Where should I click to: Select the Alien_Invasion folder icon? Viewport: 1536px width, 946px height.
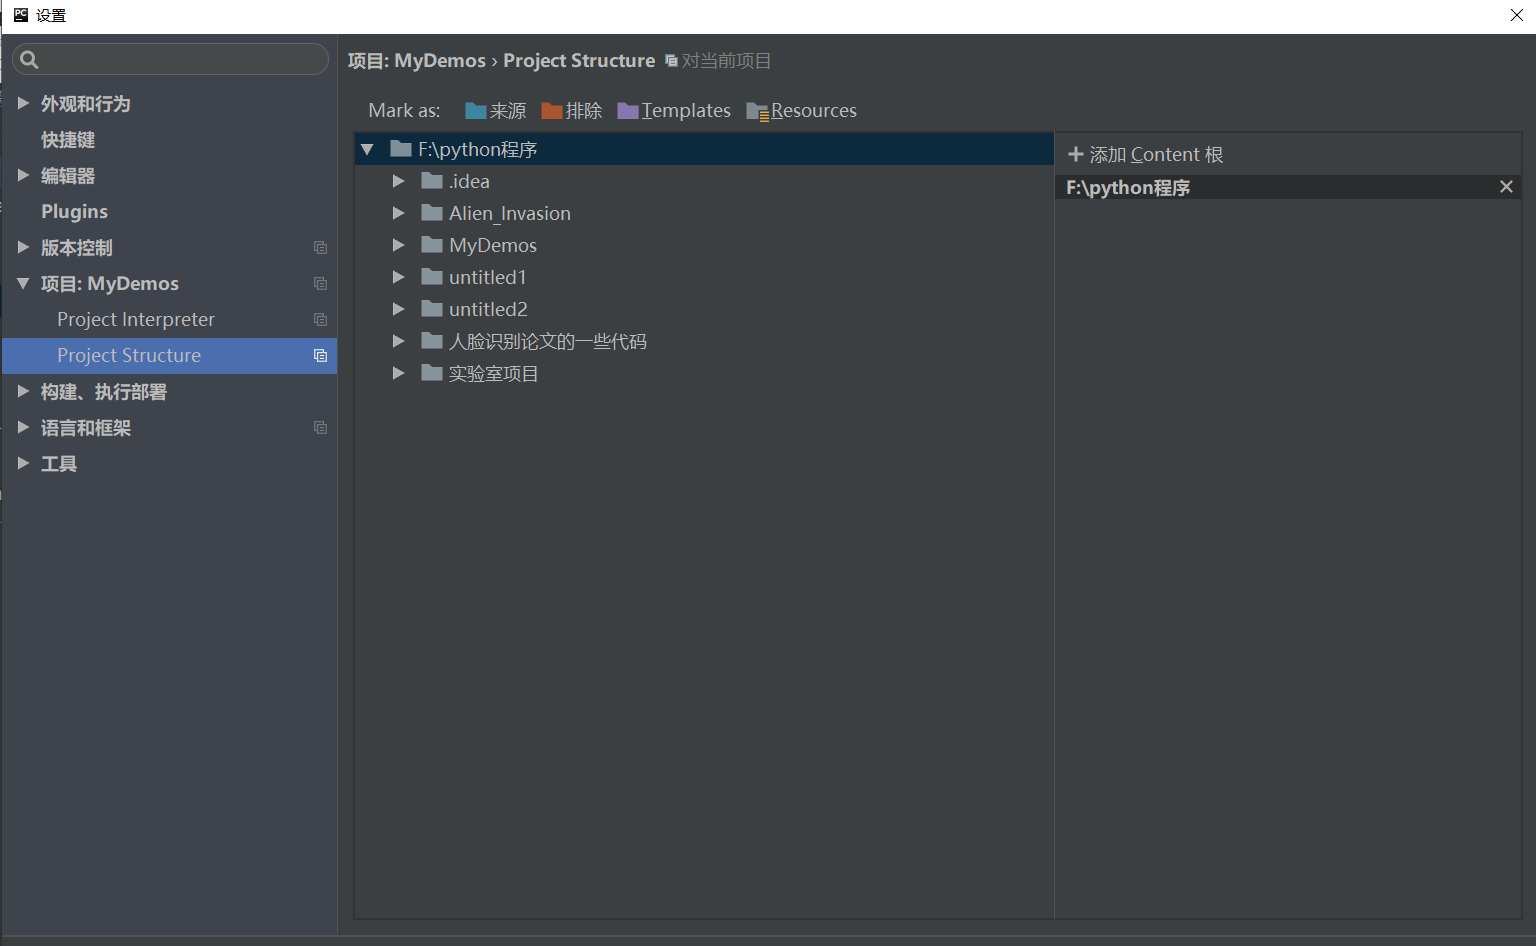432,213
